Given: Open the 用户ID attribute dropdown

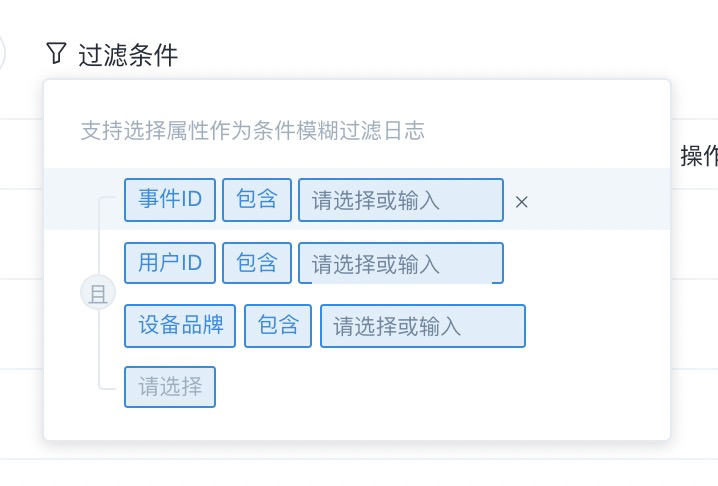Looking at the screenshot, I should pyautogui.click(x=170, y=263).
